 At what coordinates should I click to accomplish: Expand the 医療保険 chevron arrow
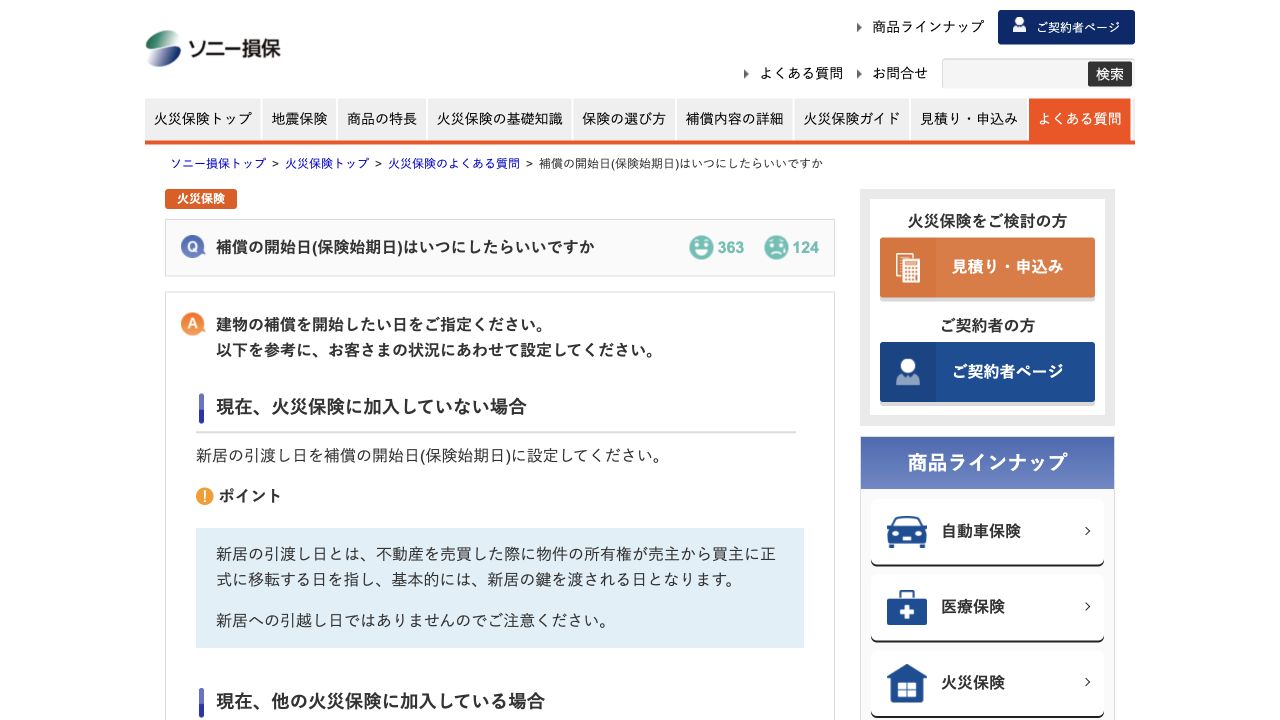point(1088,607)
